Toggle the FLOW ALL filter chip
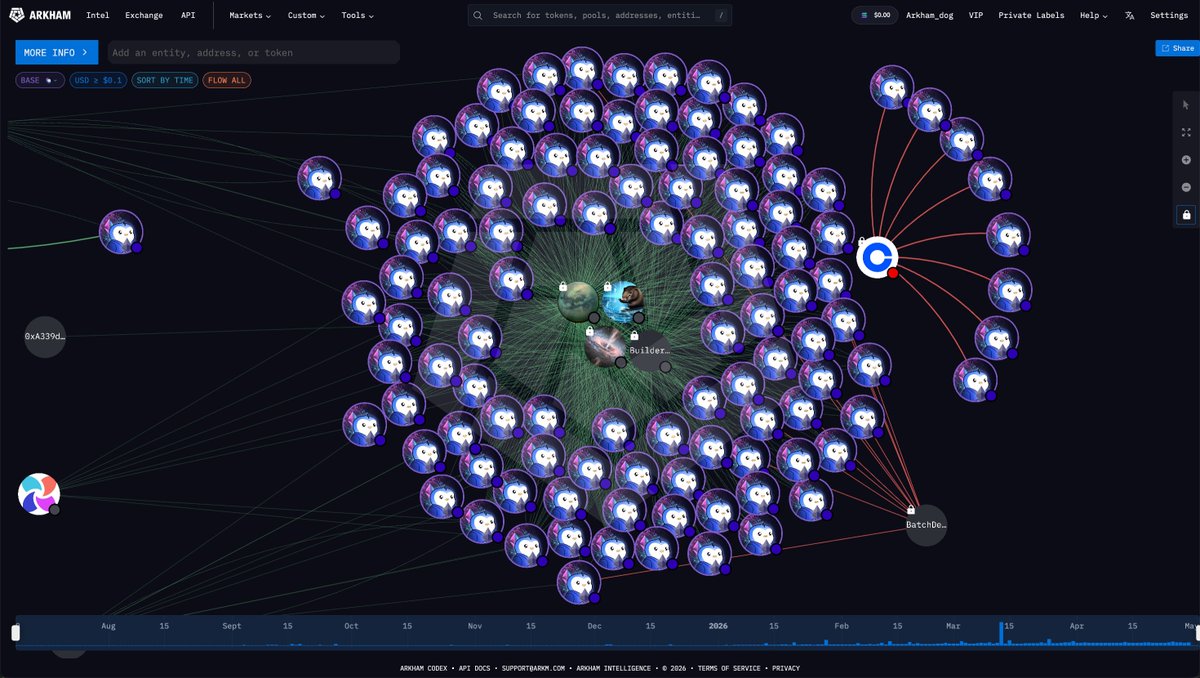The height and width of the screenshot is (678, 1200). [x=227, y=80]
